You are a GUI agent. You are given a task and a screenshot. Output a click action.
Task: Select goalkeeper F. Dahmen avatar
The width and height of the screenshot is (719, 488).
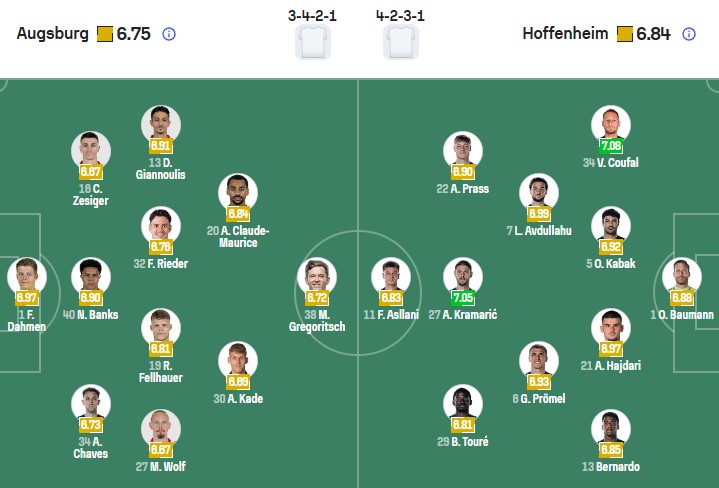click(x=26, y=275)
